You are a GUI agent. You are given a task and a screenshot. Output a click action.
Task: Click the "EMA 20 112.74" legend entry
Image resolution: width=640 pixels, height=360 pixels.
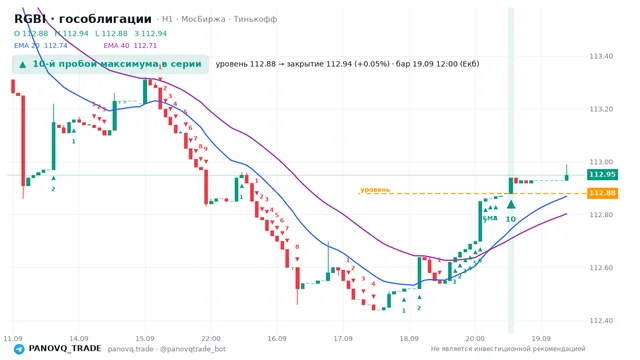point(41,46)
